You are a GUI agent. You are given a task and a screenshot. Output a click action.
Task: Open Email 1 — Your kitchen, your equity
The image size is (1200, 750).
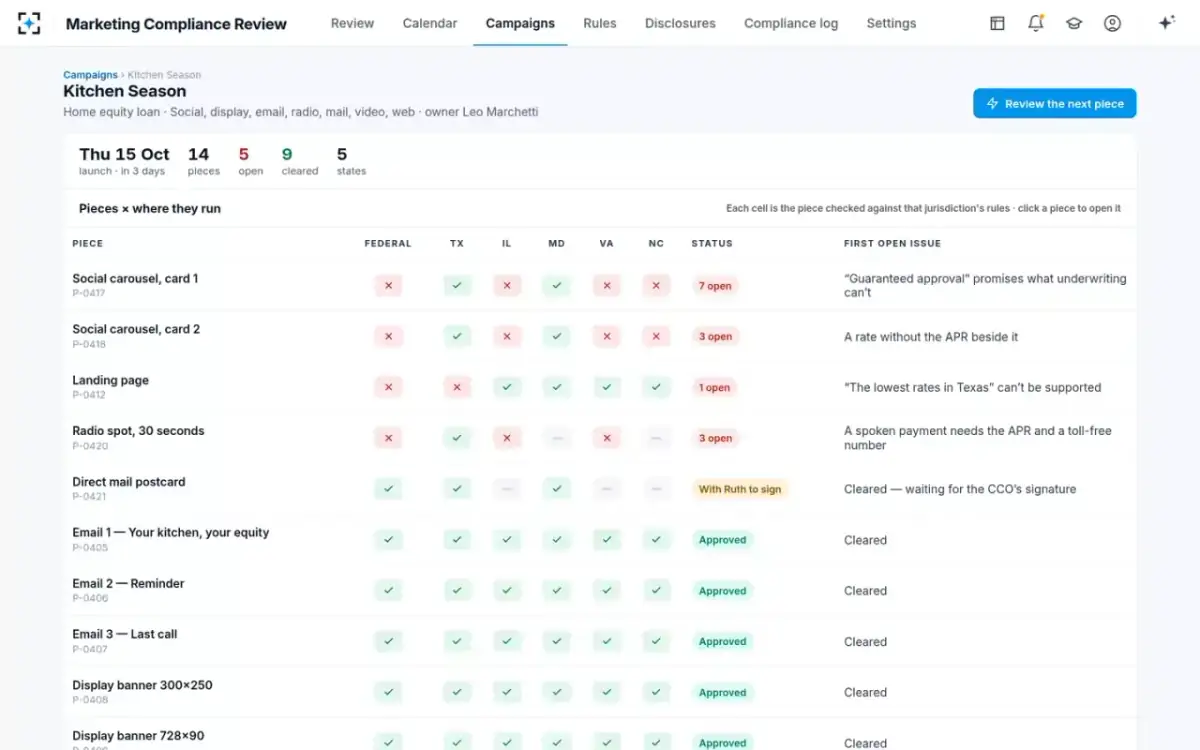[x=171, y=533]
